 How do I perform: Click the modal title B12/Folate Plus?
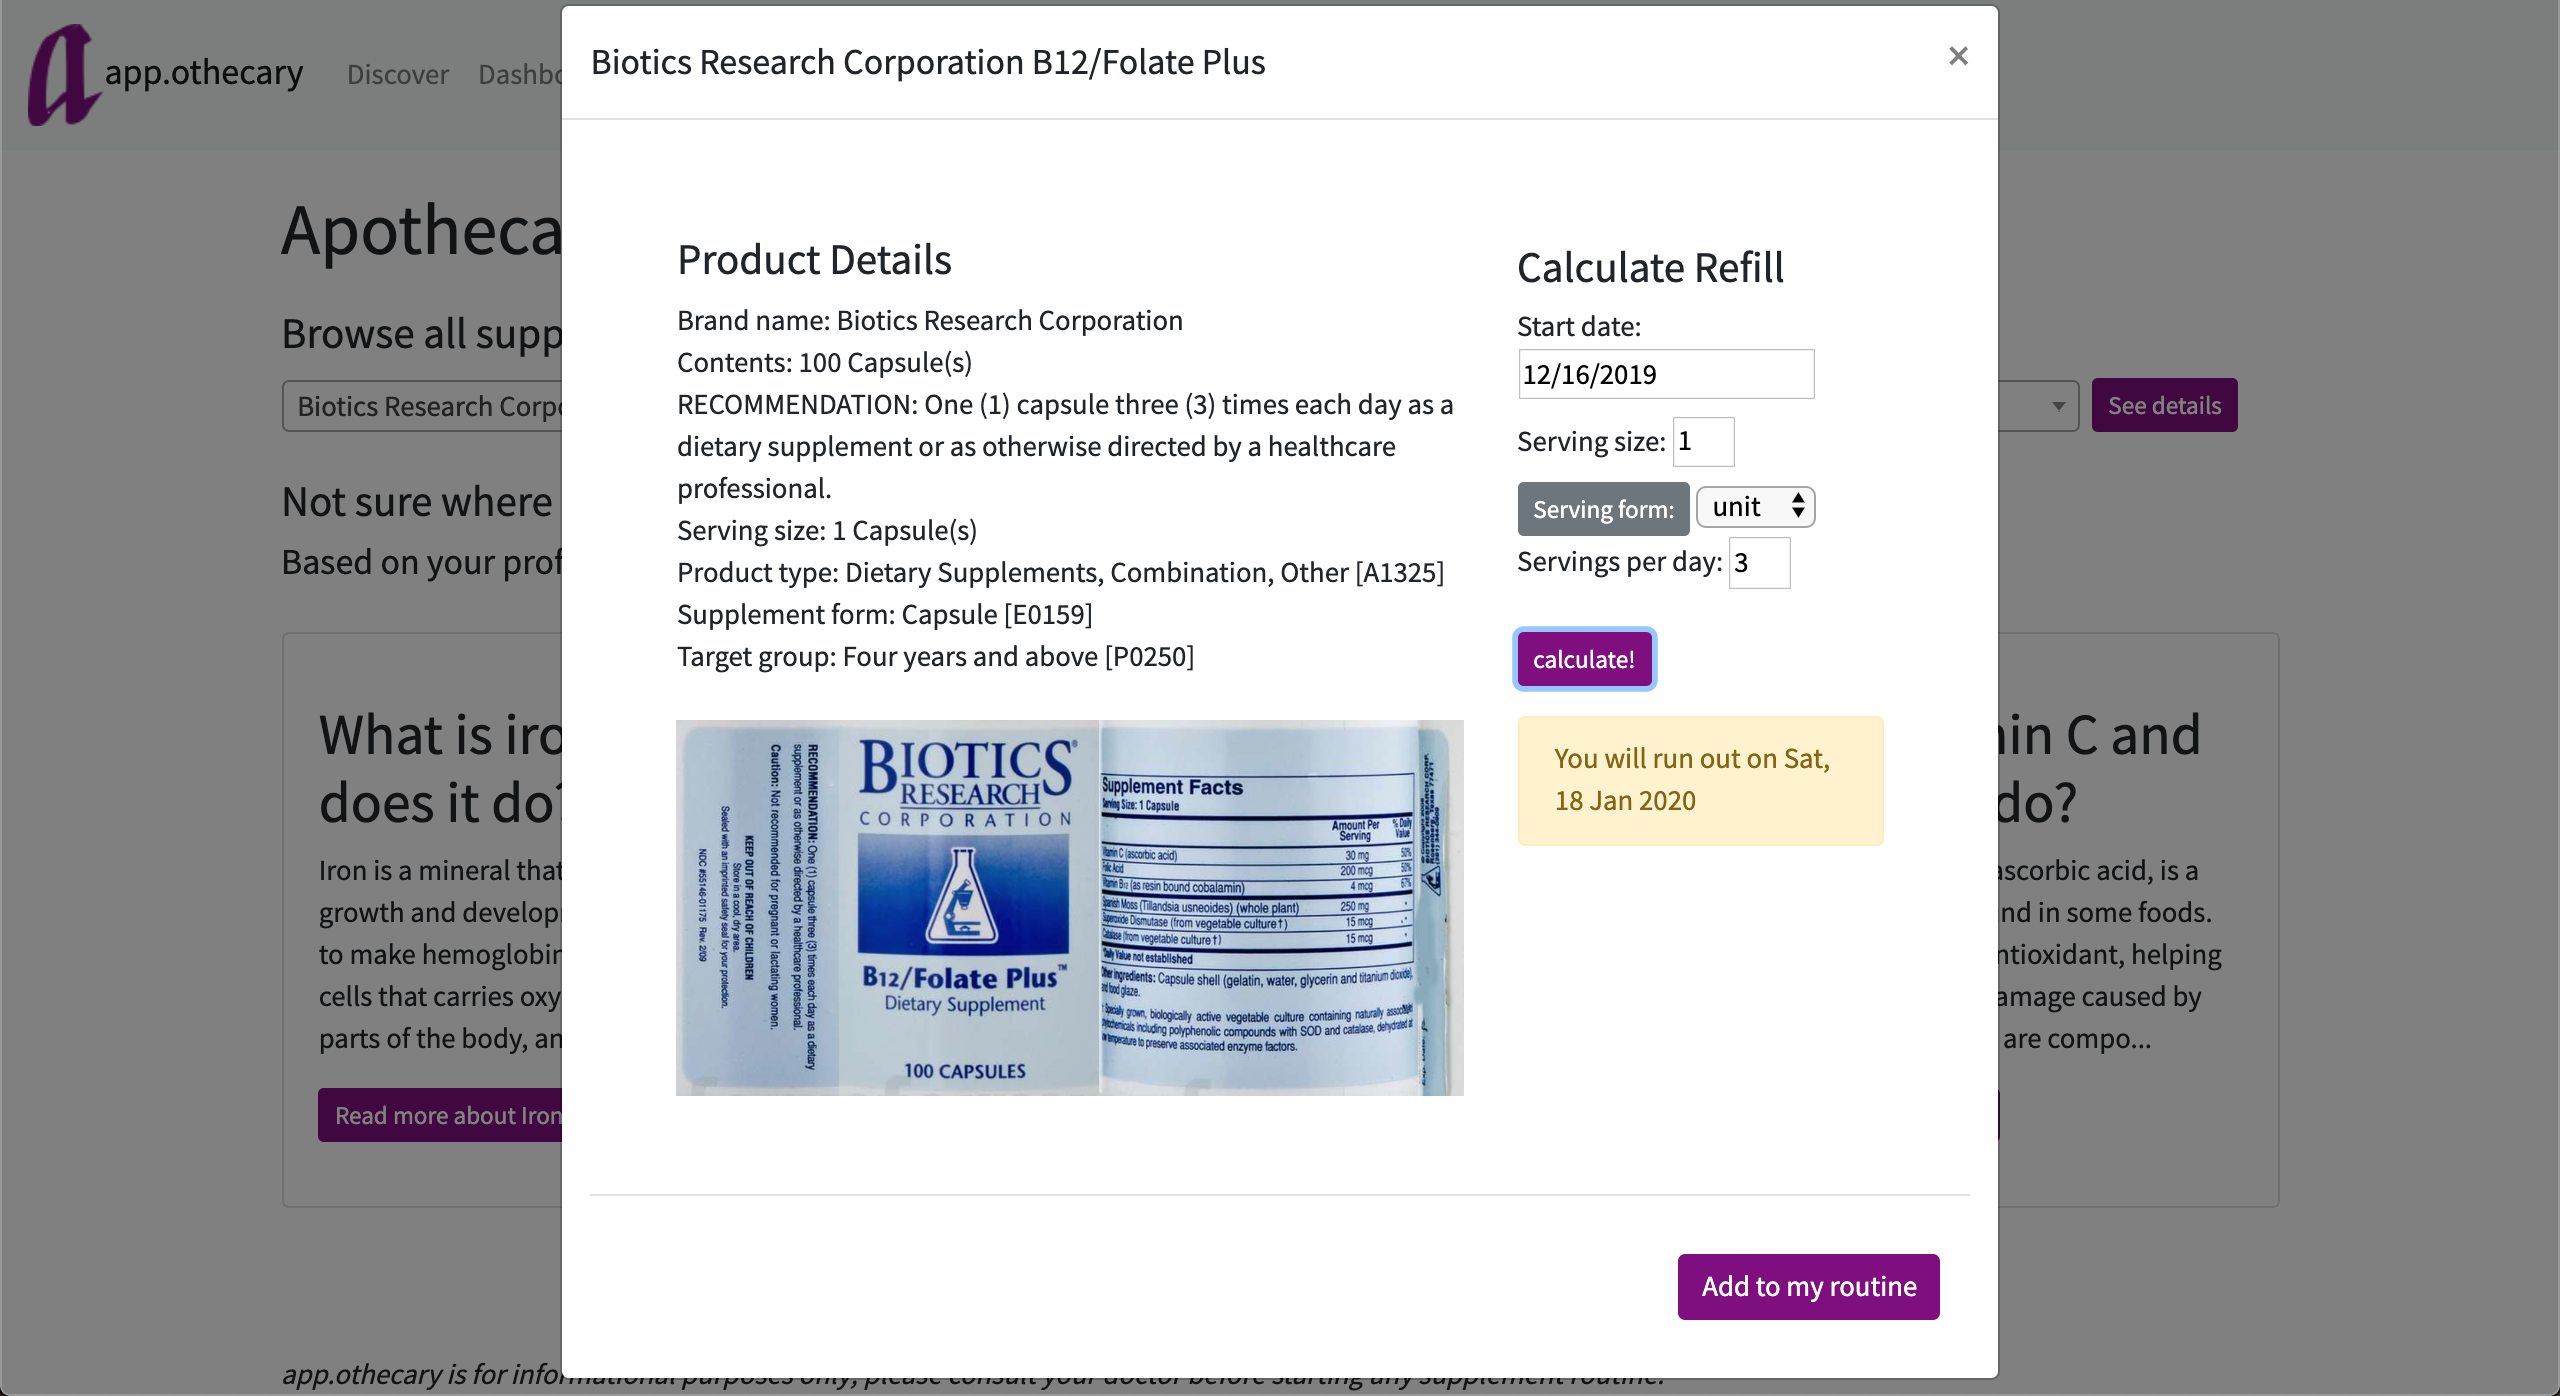click(928, 62)
